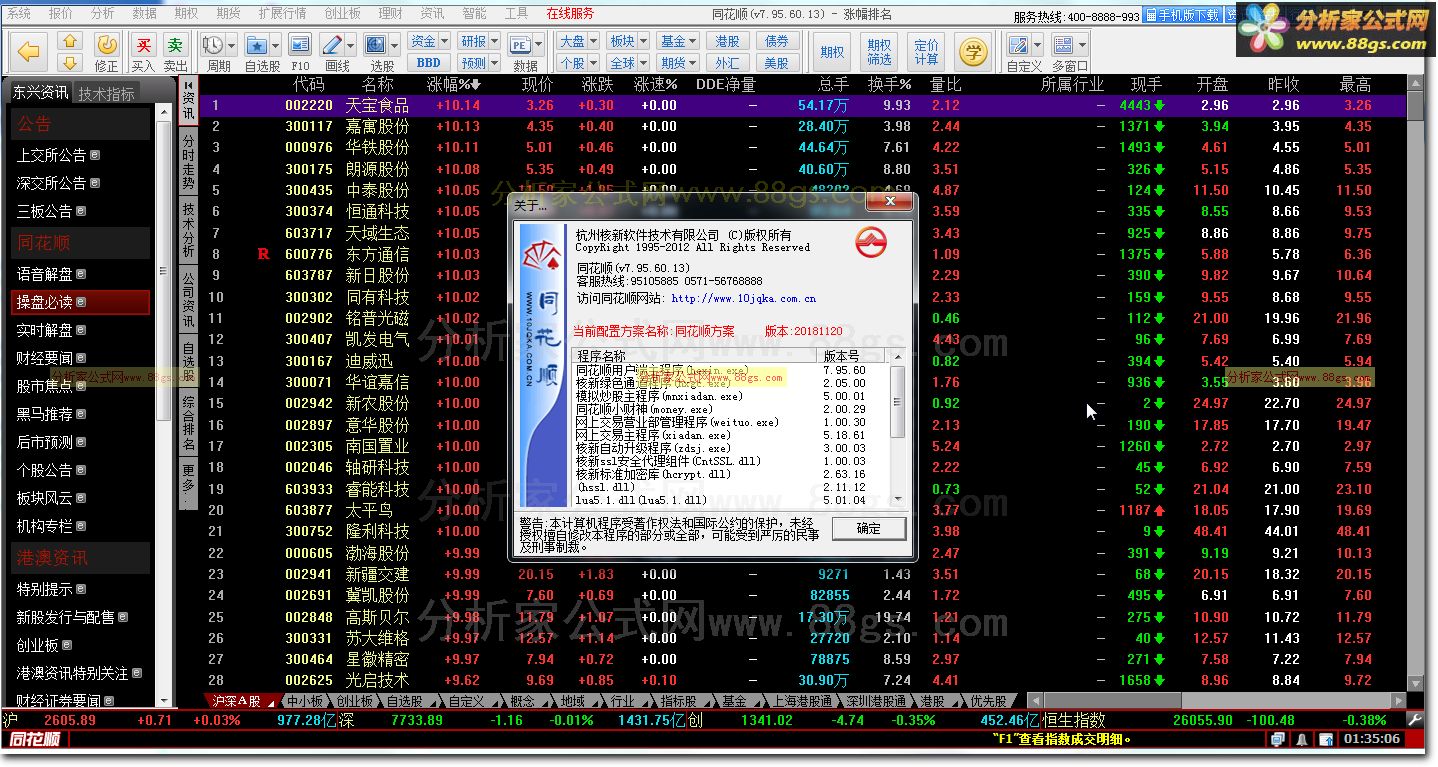This screenshot has width=1438, height=767.
Task: Open the 在线服务 menu
Action: (x=570, y=14)
